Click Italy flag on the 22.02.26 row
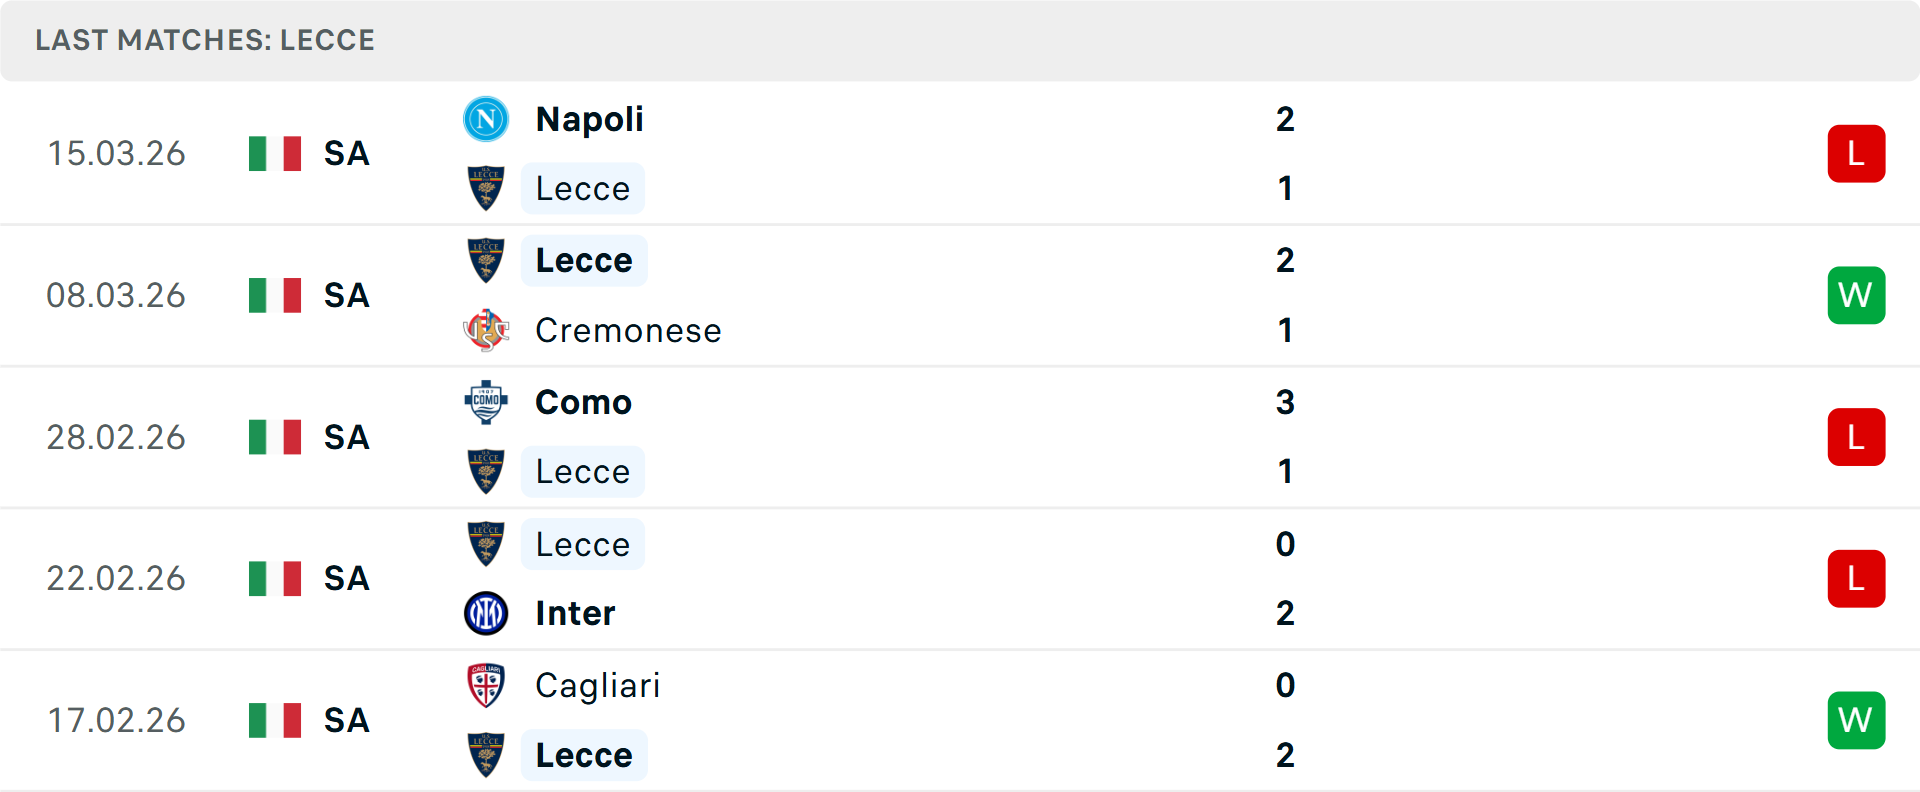Image resolution: width=1920 pixels, height=792 pixels. (275, 578)
